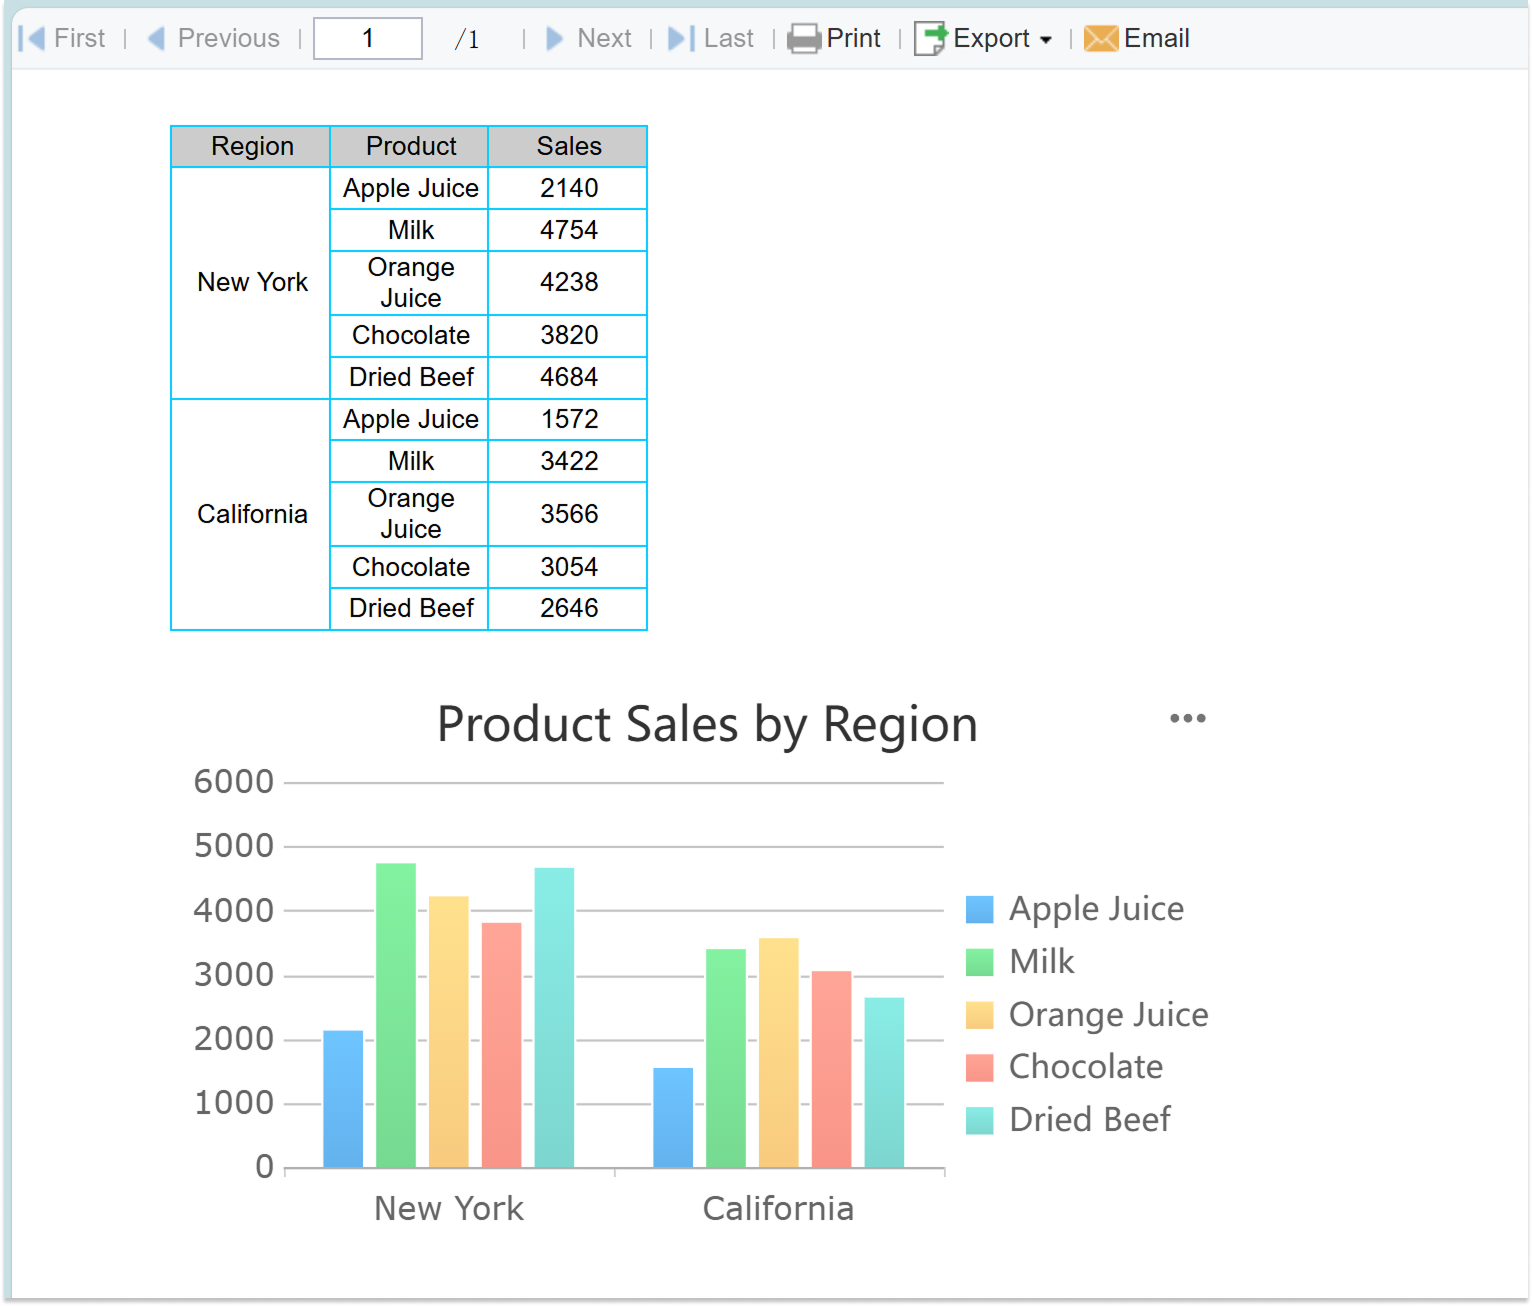Click the California Orange Juice bar

click(779, 1053)
